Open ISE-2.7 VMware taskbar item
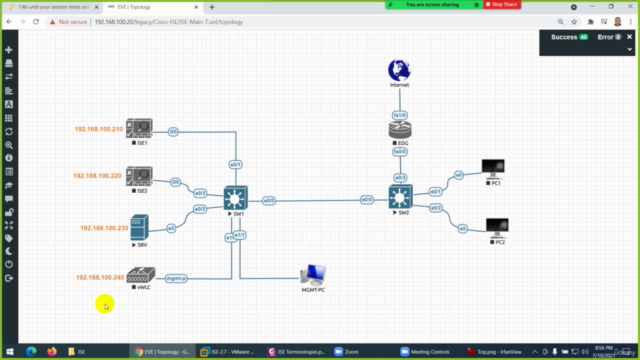The width and height of the screenshot is (640, 360). tap(229, 351)
